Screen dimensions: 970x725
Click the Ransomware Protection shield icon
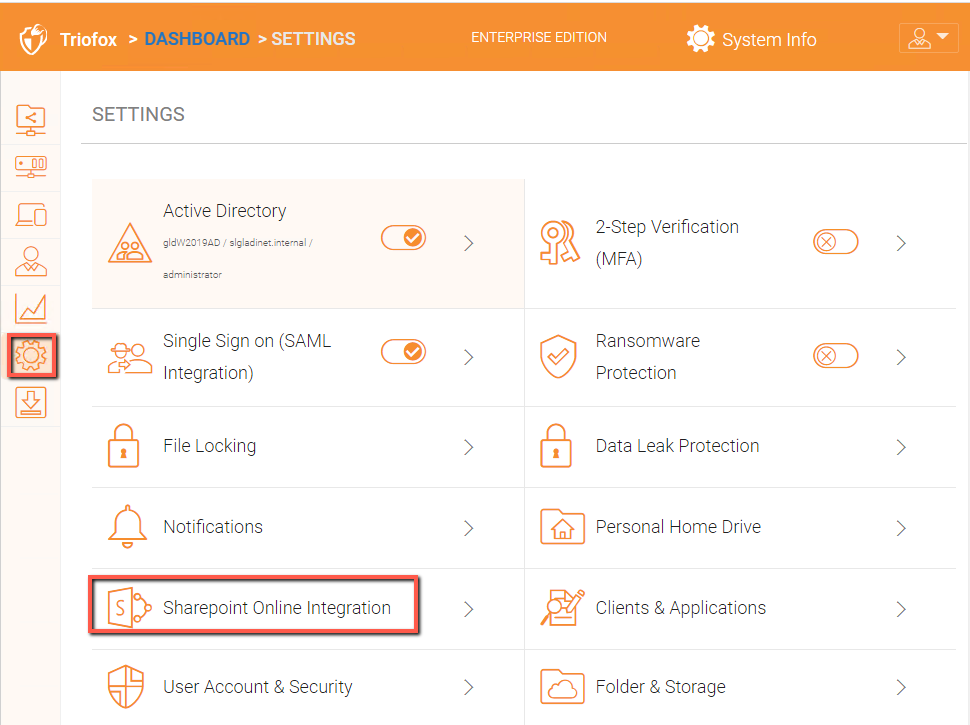(x=558, y=356)
